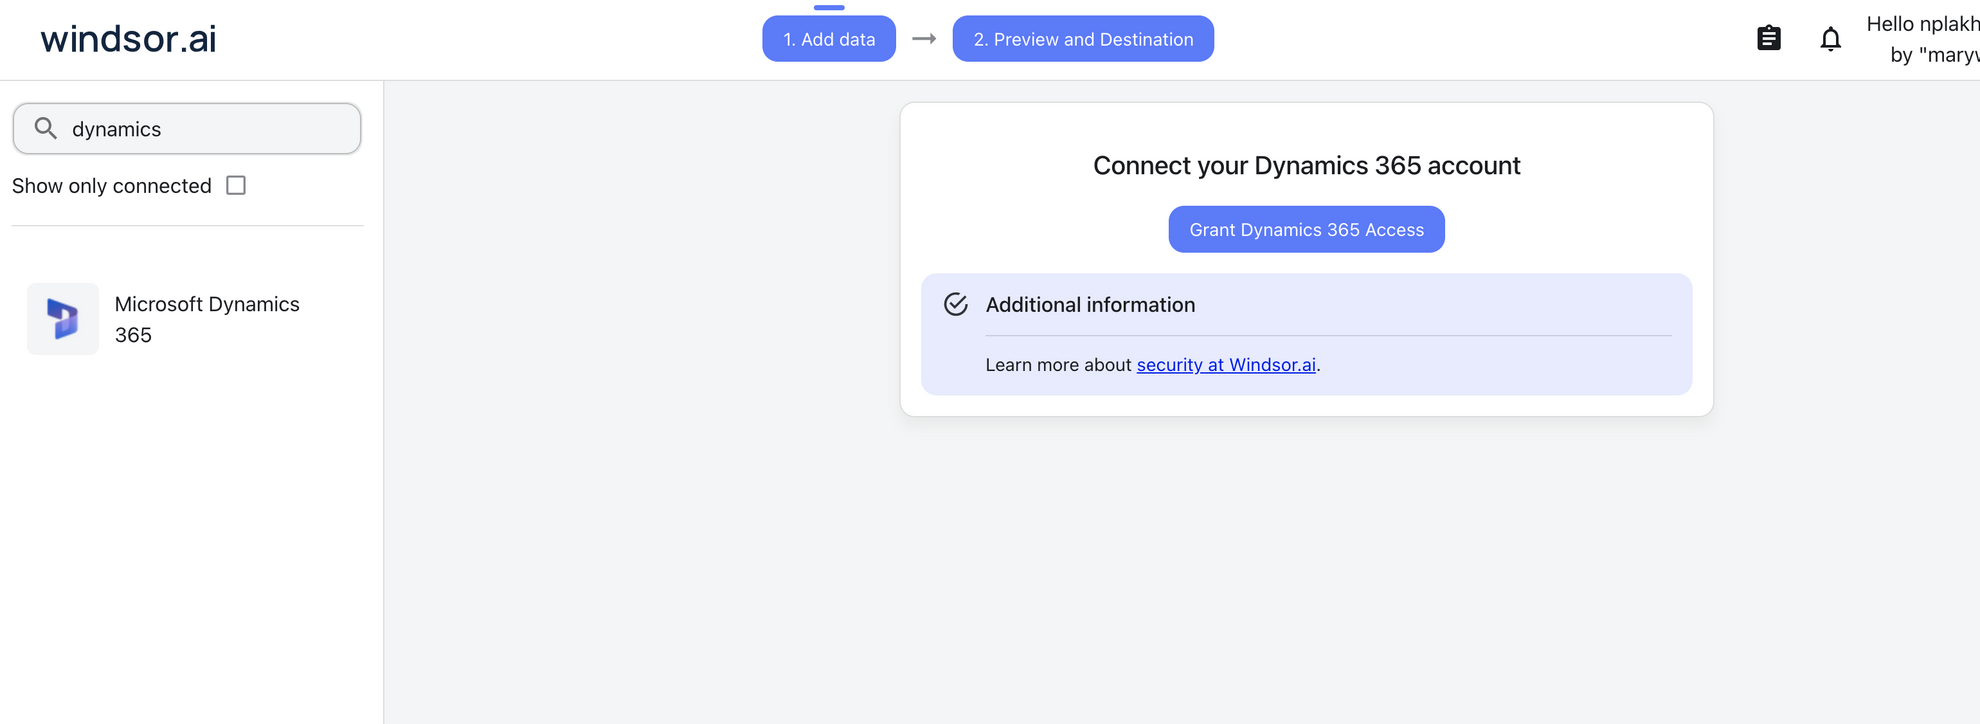Enable Show only connected checkbox
The image size is (1980, 724).
tap(236, 186)
